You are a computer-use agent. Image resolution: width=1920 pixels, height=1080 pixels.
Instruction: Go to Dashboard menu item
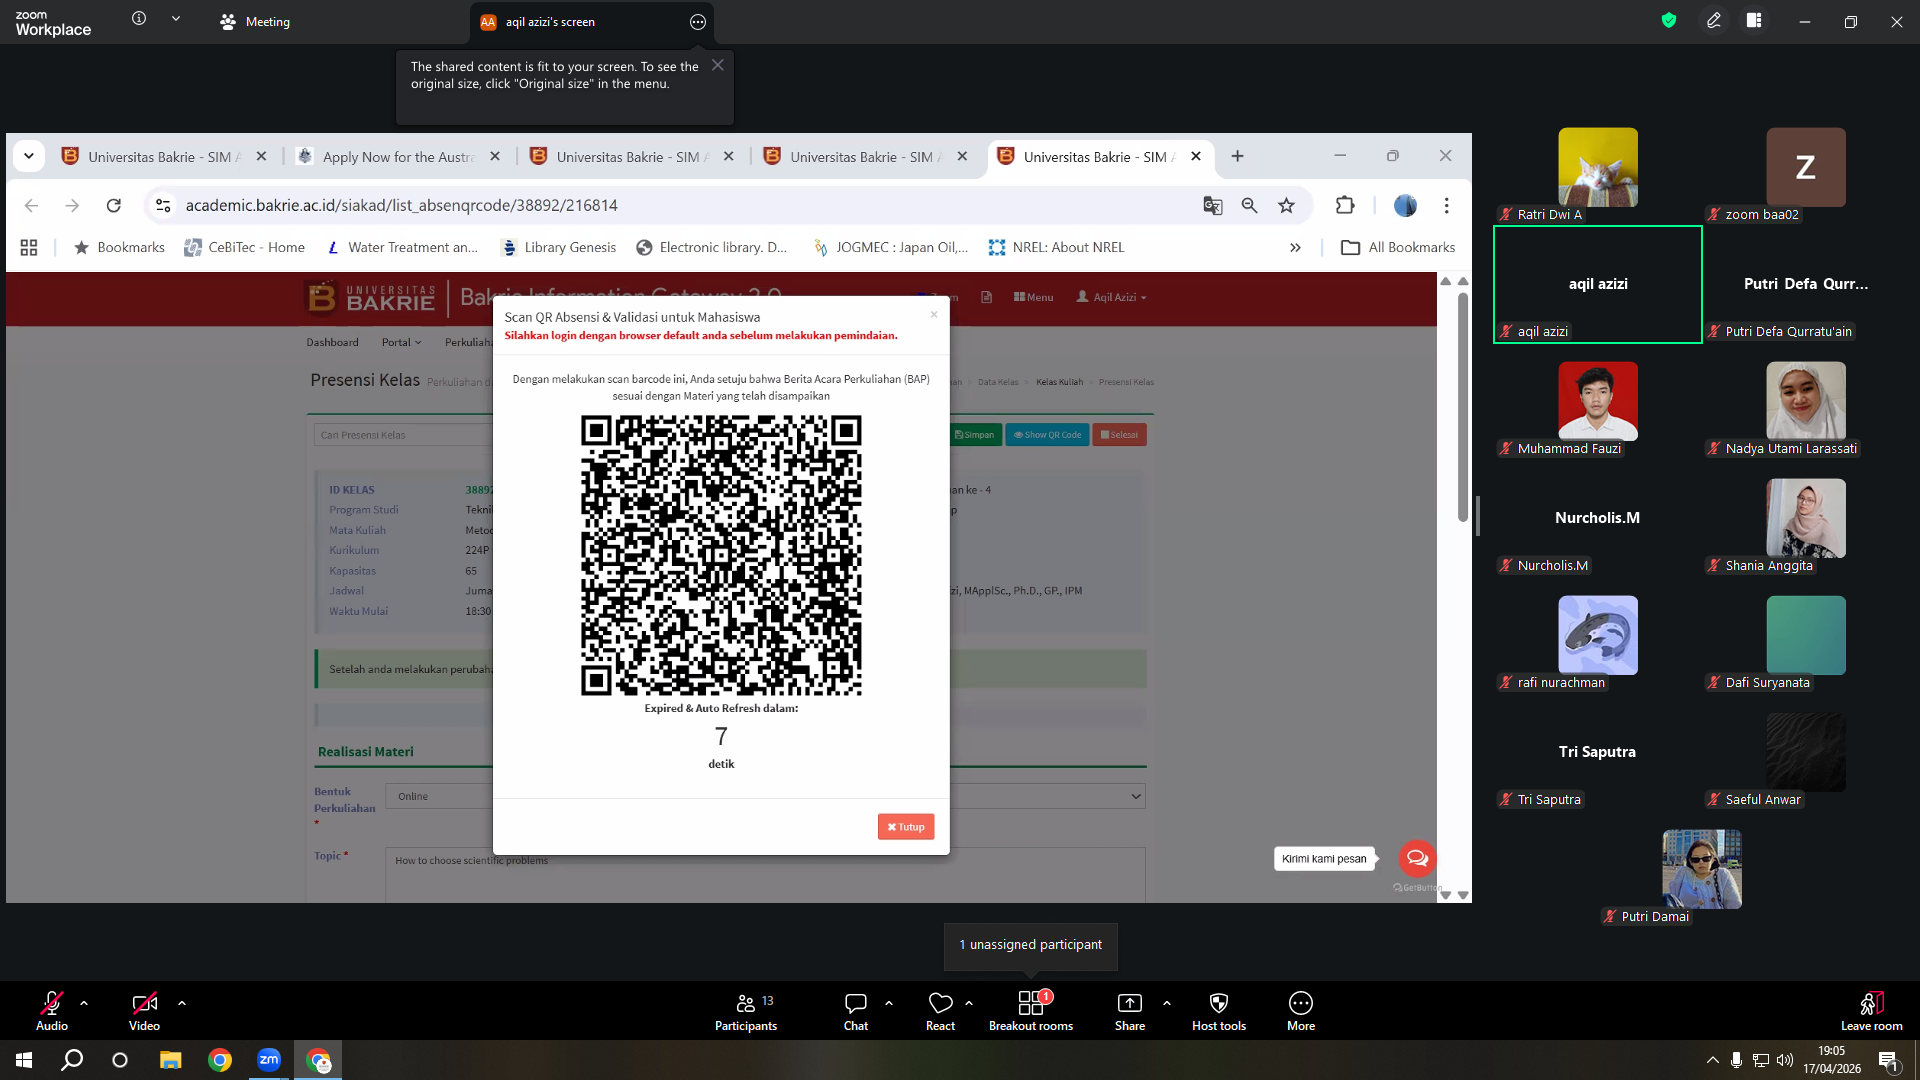[x=332, y=342]
